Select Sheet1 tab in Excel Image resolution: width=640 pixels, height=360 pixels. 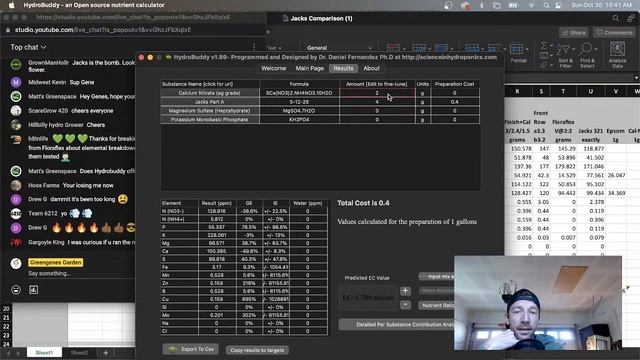tap(44, 353)
